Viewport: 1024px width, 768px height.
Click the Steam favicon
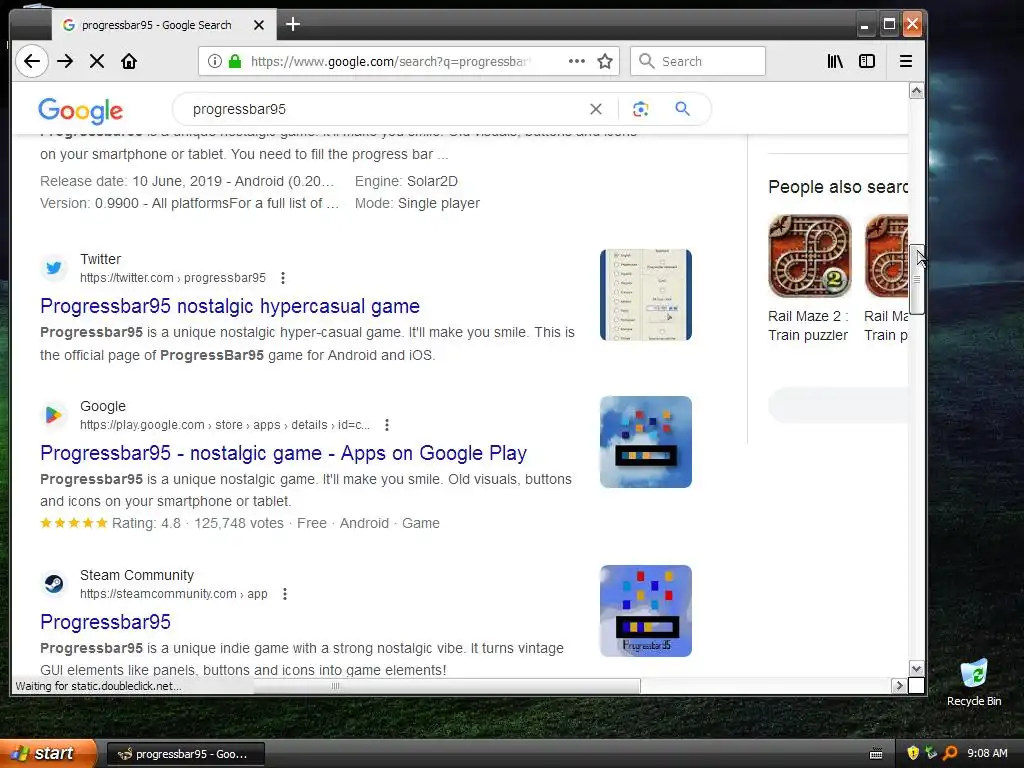pyautogui.click(x=54, y=583)
